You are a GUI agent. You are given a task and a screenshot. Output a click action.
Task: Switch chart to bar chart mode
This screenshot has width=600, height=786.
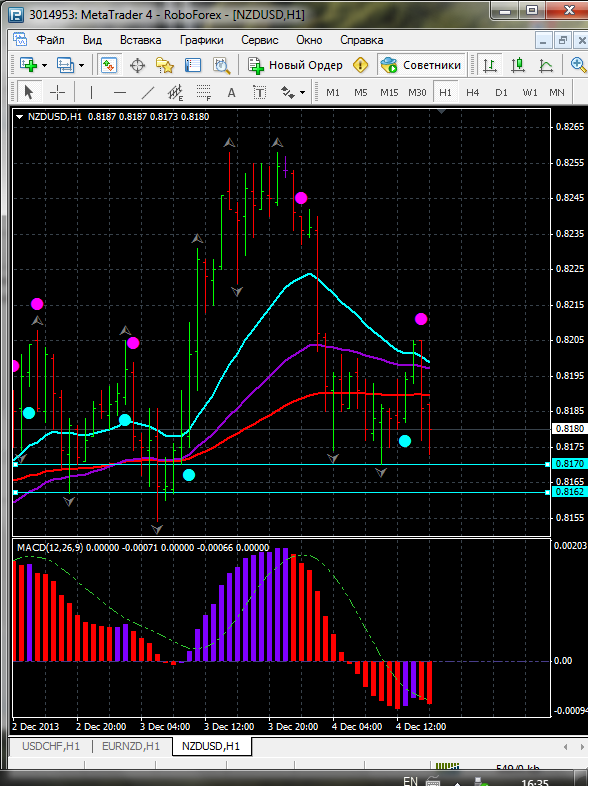click(490, 65)
